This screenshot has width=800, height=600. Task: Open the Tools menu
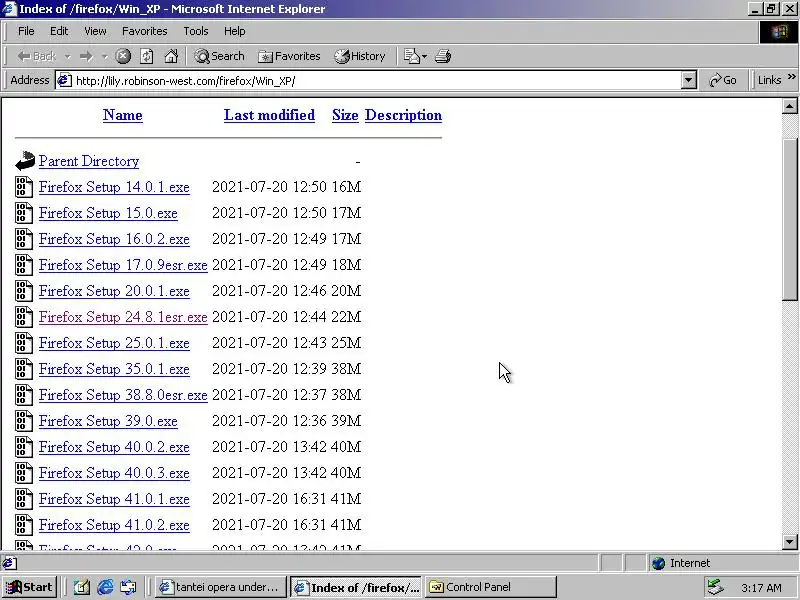(196, 31)
